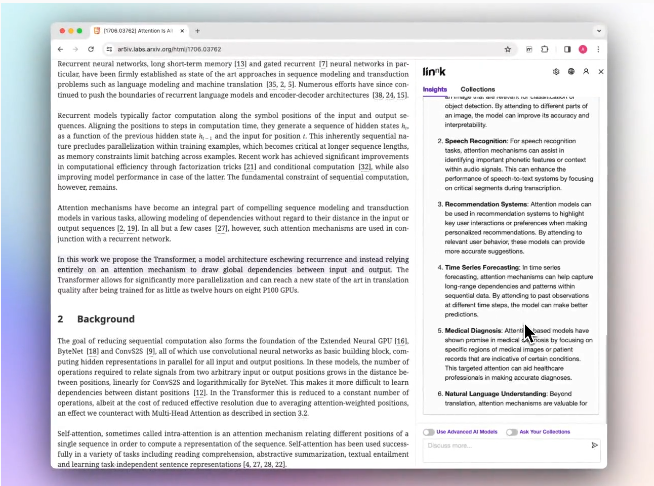The height and width of the screenshot is (486, 654).
Task: Select the Insights tab
Action: click(x=435, y=90)
